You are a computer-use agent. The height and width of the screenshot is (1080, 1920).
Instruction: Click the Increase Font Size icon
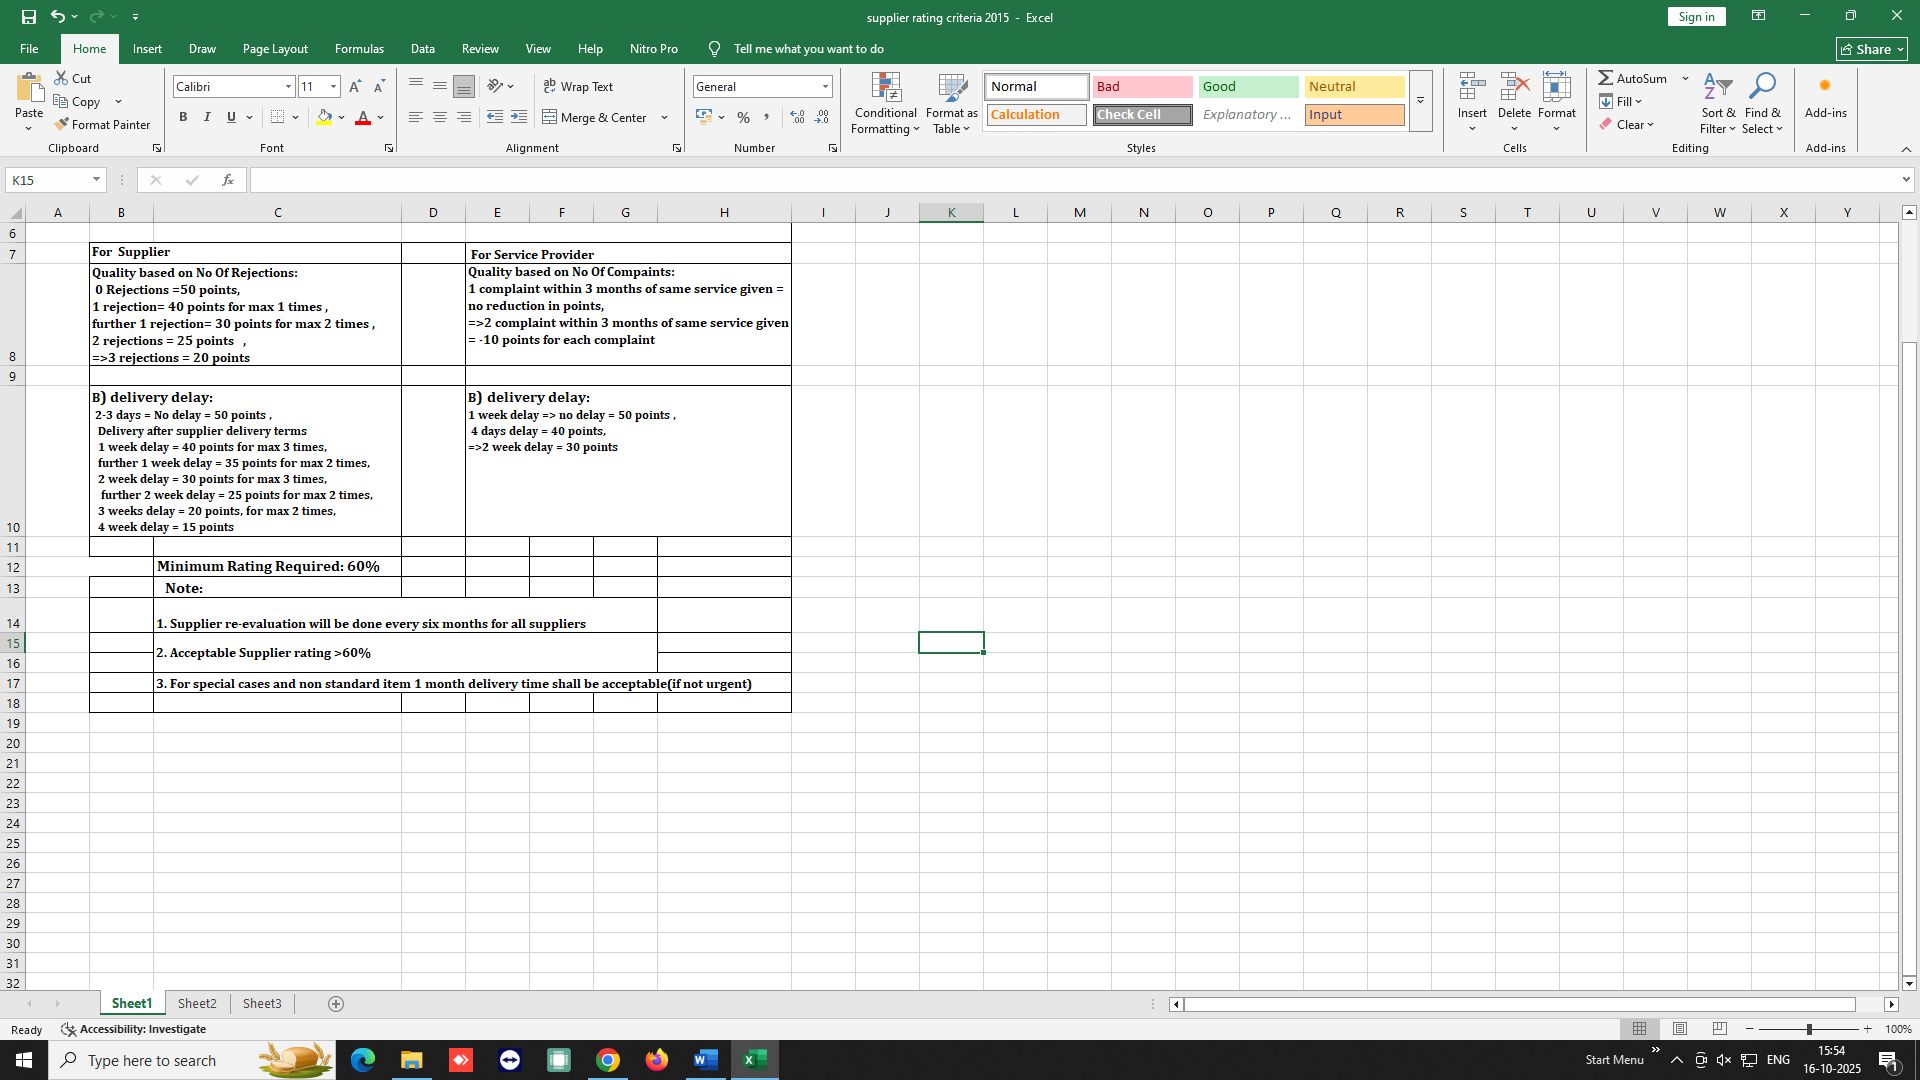pos(355,87)
